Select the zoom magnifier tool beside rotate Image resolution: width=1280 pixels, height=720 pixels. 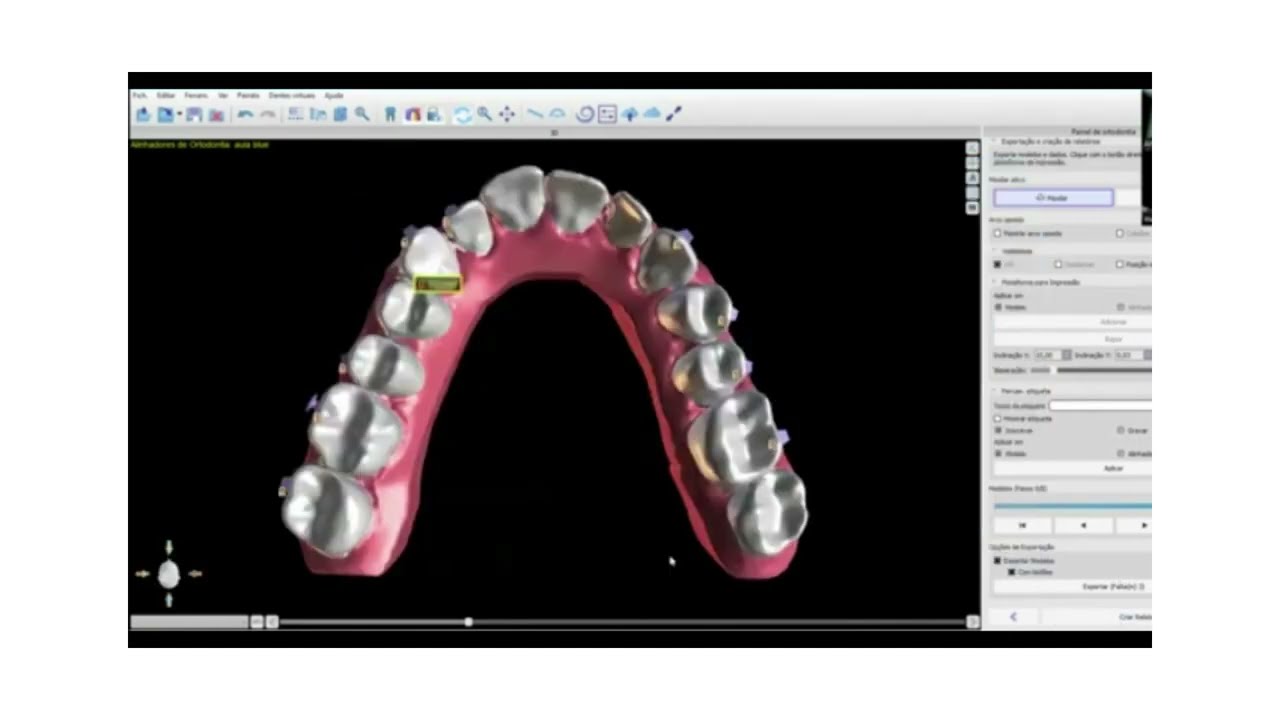tap(485, 115)
